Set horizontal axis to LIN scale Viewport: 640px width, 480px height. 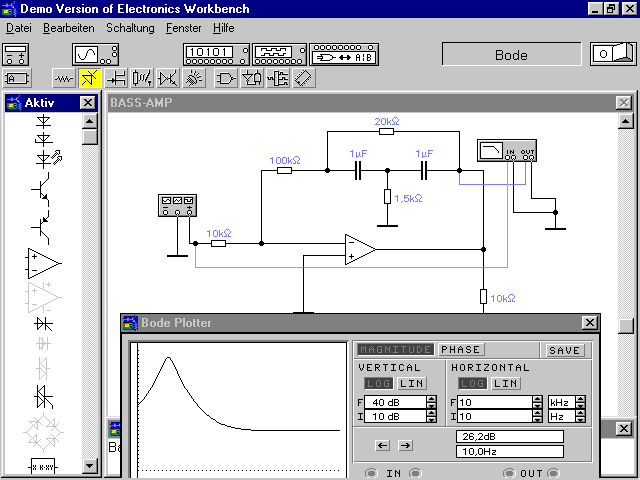point(505,384)
